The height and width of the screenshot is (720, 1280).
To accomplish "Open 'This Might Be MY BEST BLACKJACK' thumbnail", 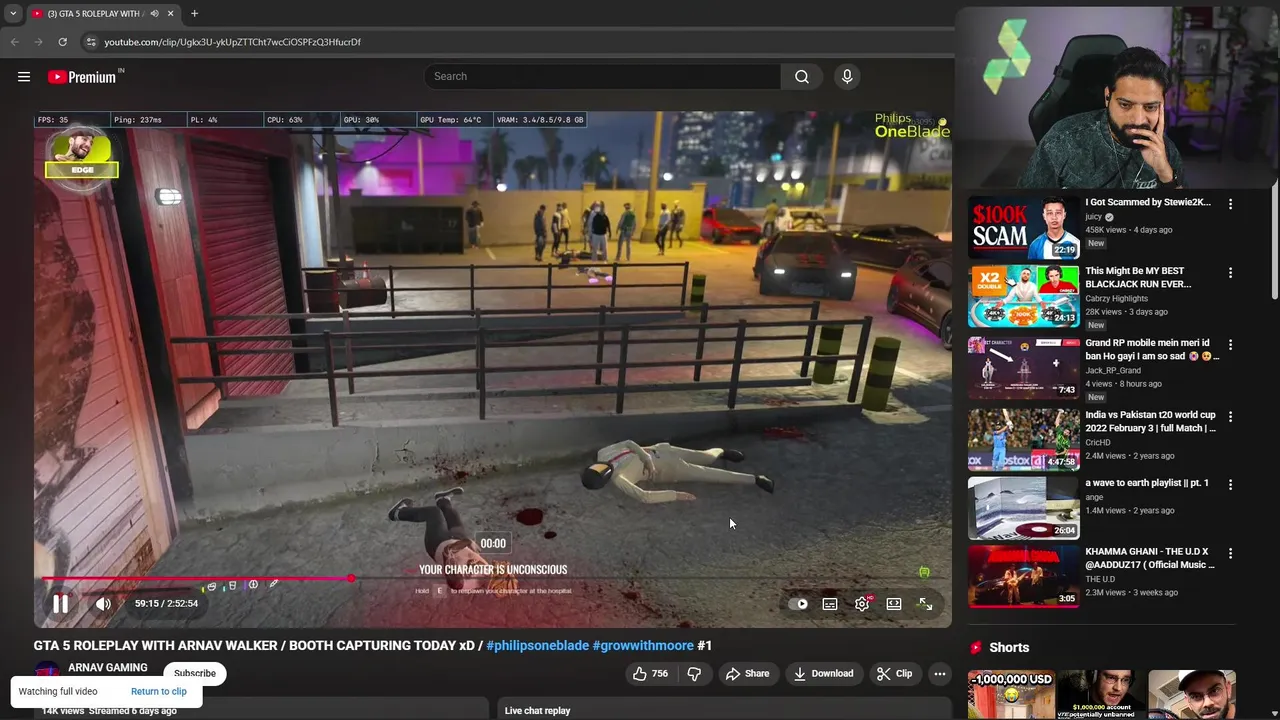I will point(1023,296).
